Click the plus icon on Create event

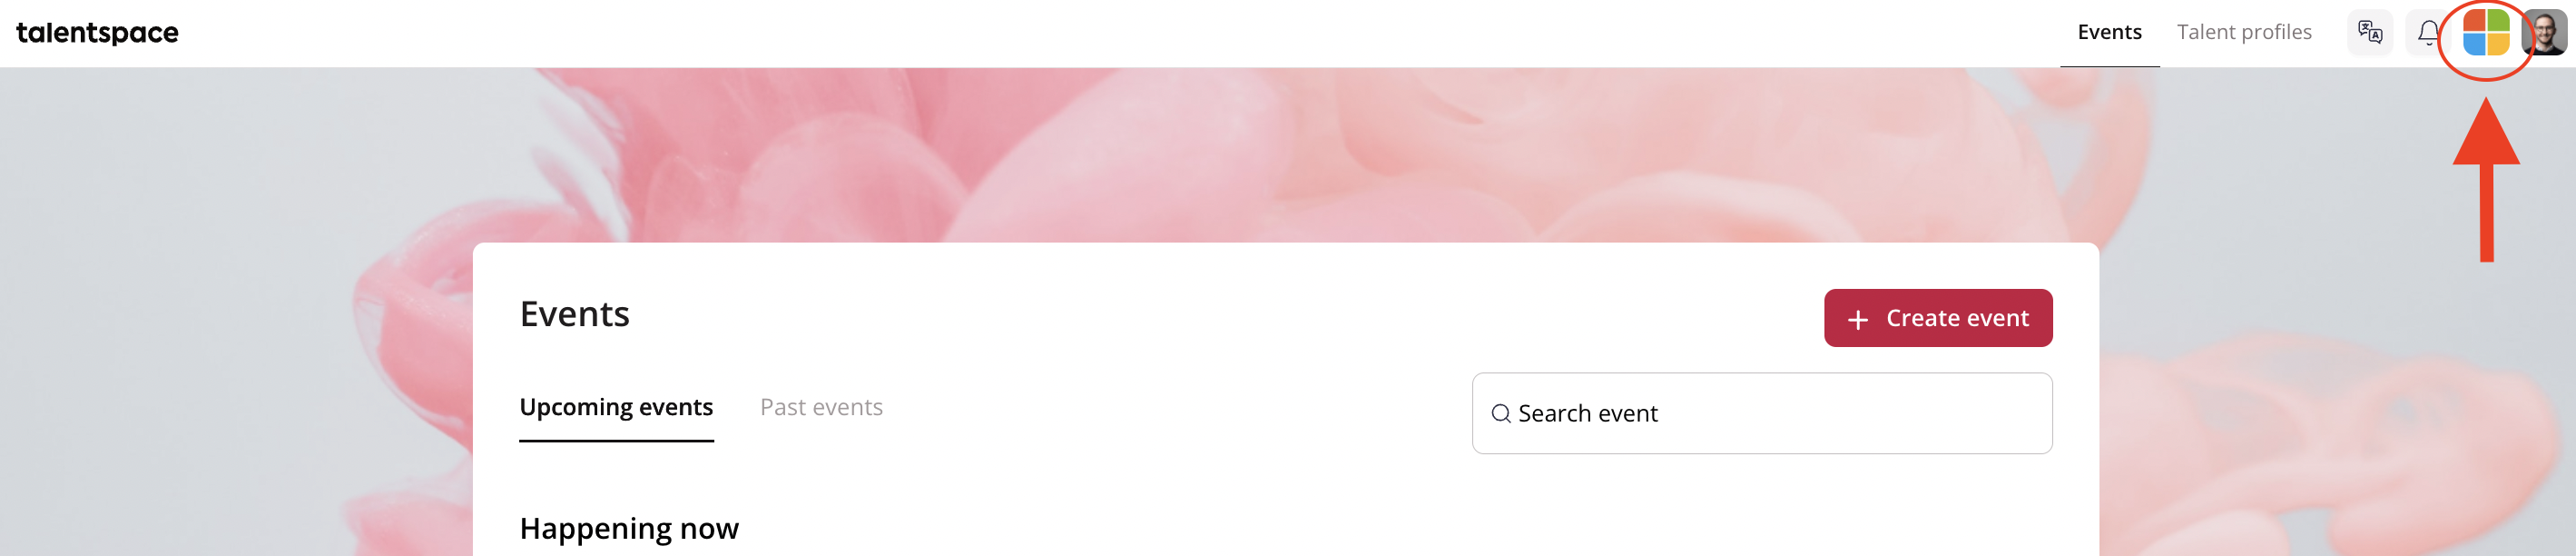click(x=1858, y=320)
